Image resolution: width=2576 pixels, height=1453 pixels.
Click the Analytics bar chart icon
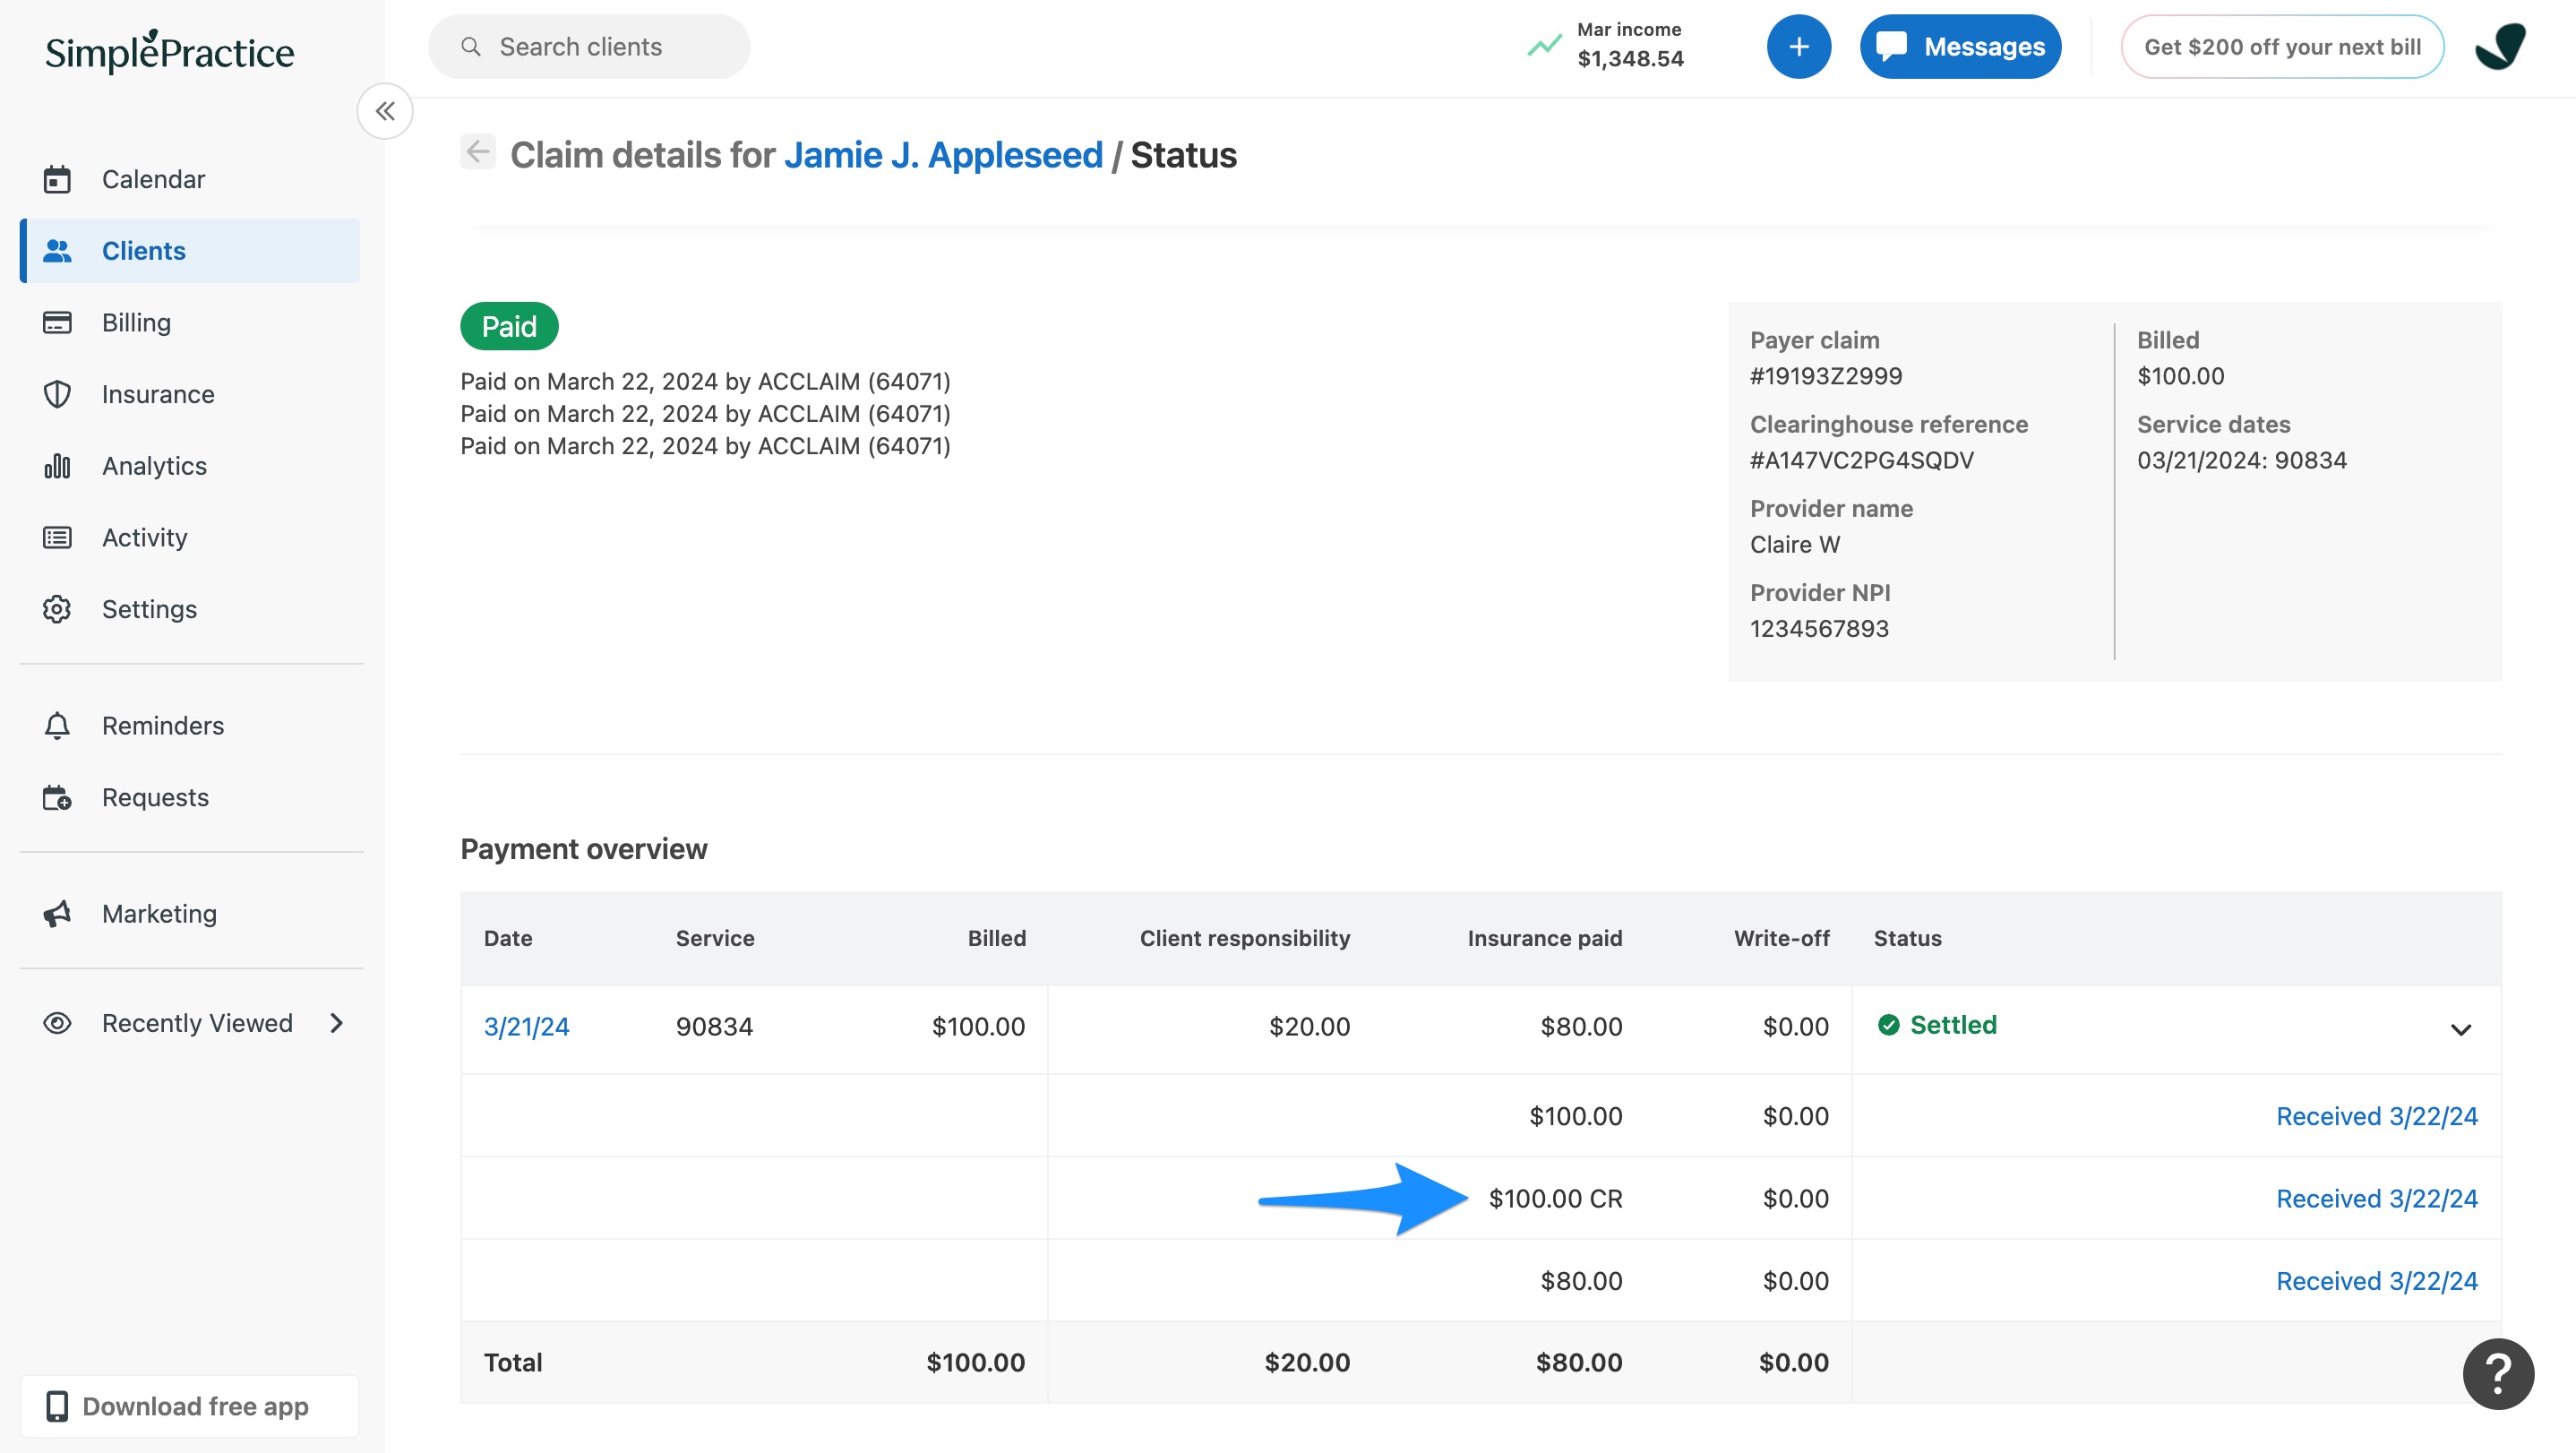[57, 466]
